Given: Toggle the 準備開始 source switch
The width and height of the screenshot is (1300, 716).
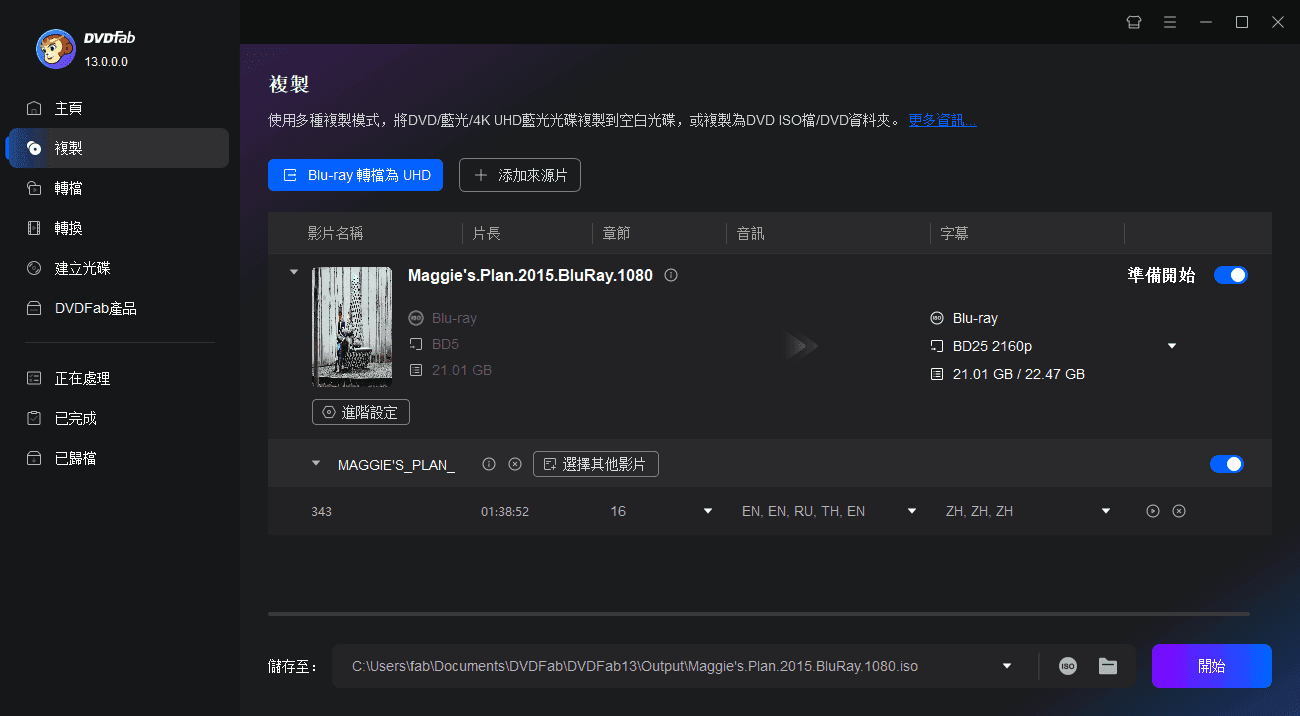Looking at the screenshot, I should [1230, 275].
